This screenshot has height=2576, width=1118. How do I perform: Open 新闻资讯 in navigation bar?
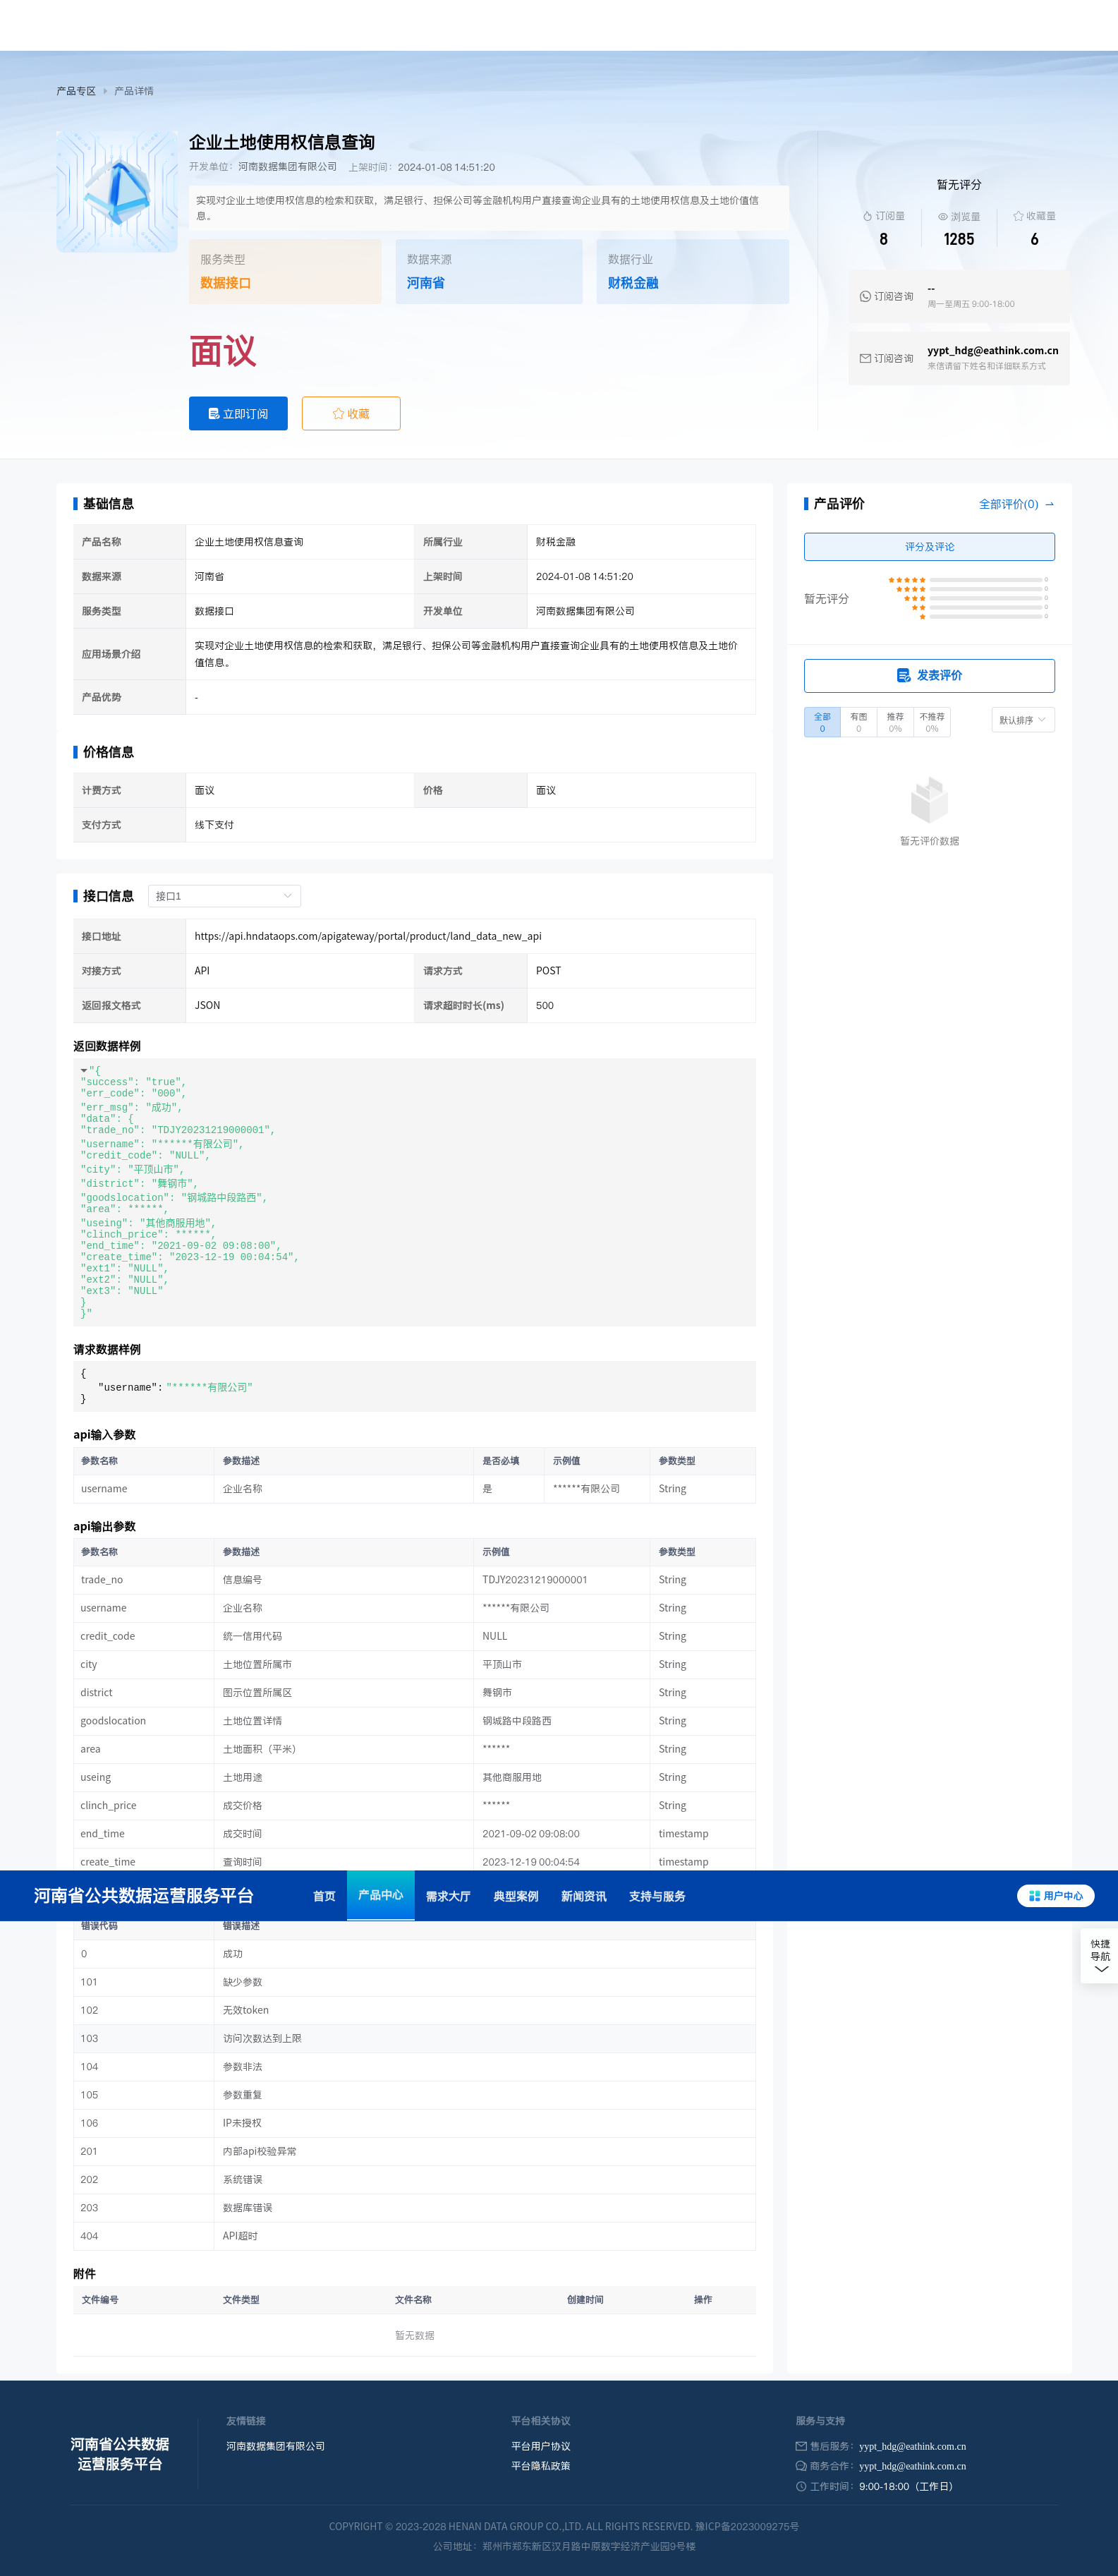[x=583, y=1896]
